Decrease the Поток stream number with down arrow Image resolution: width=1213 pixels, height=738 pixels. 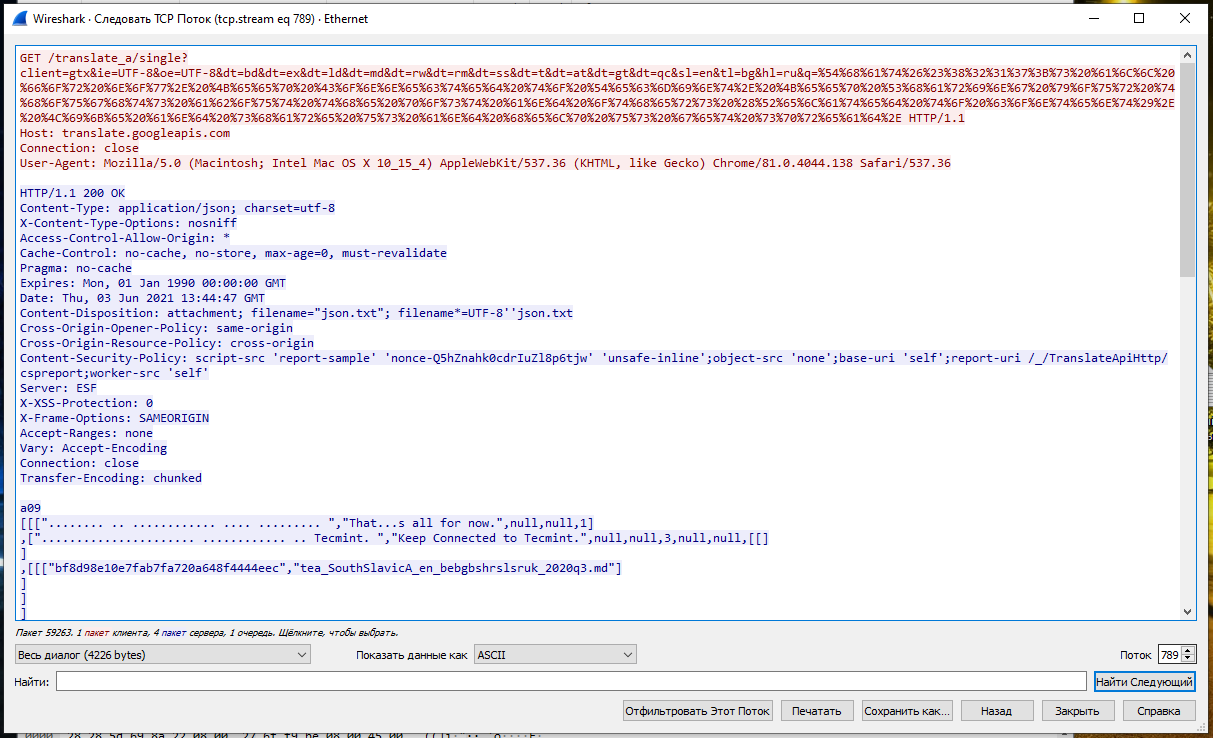pyautogui.click(x=1188, y=659)
